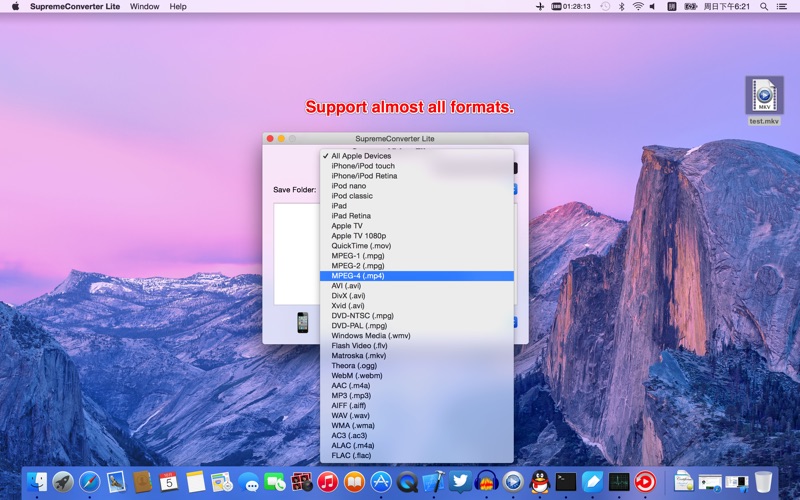Select iPod nano preset
Screen dimensions: 800x500
click(x=416, y=186)
